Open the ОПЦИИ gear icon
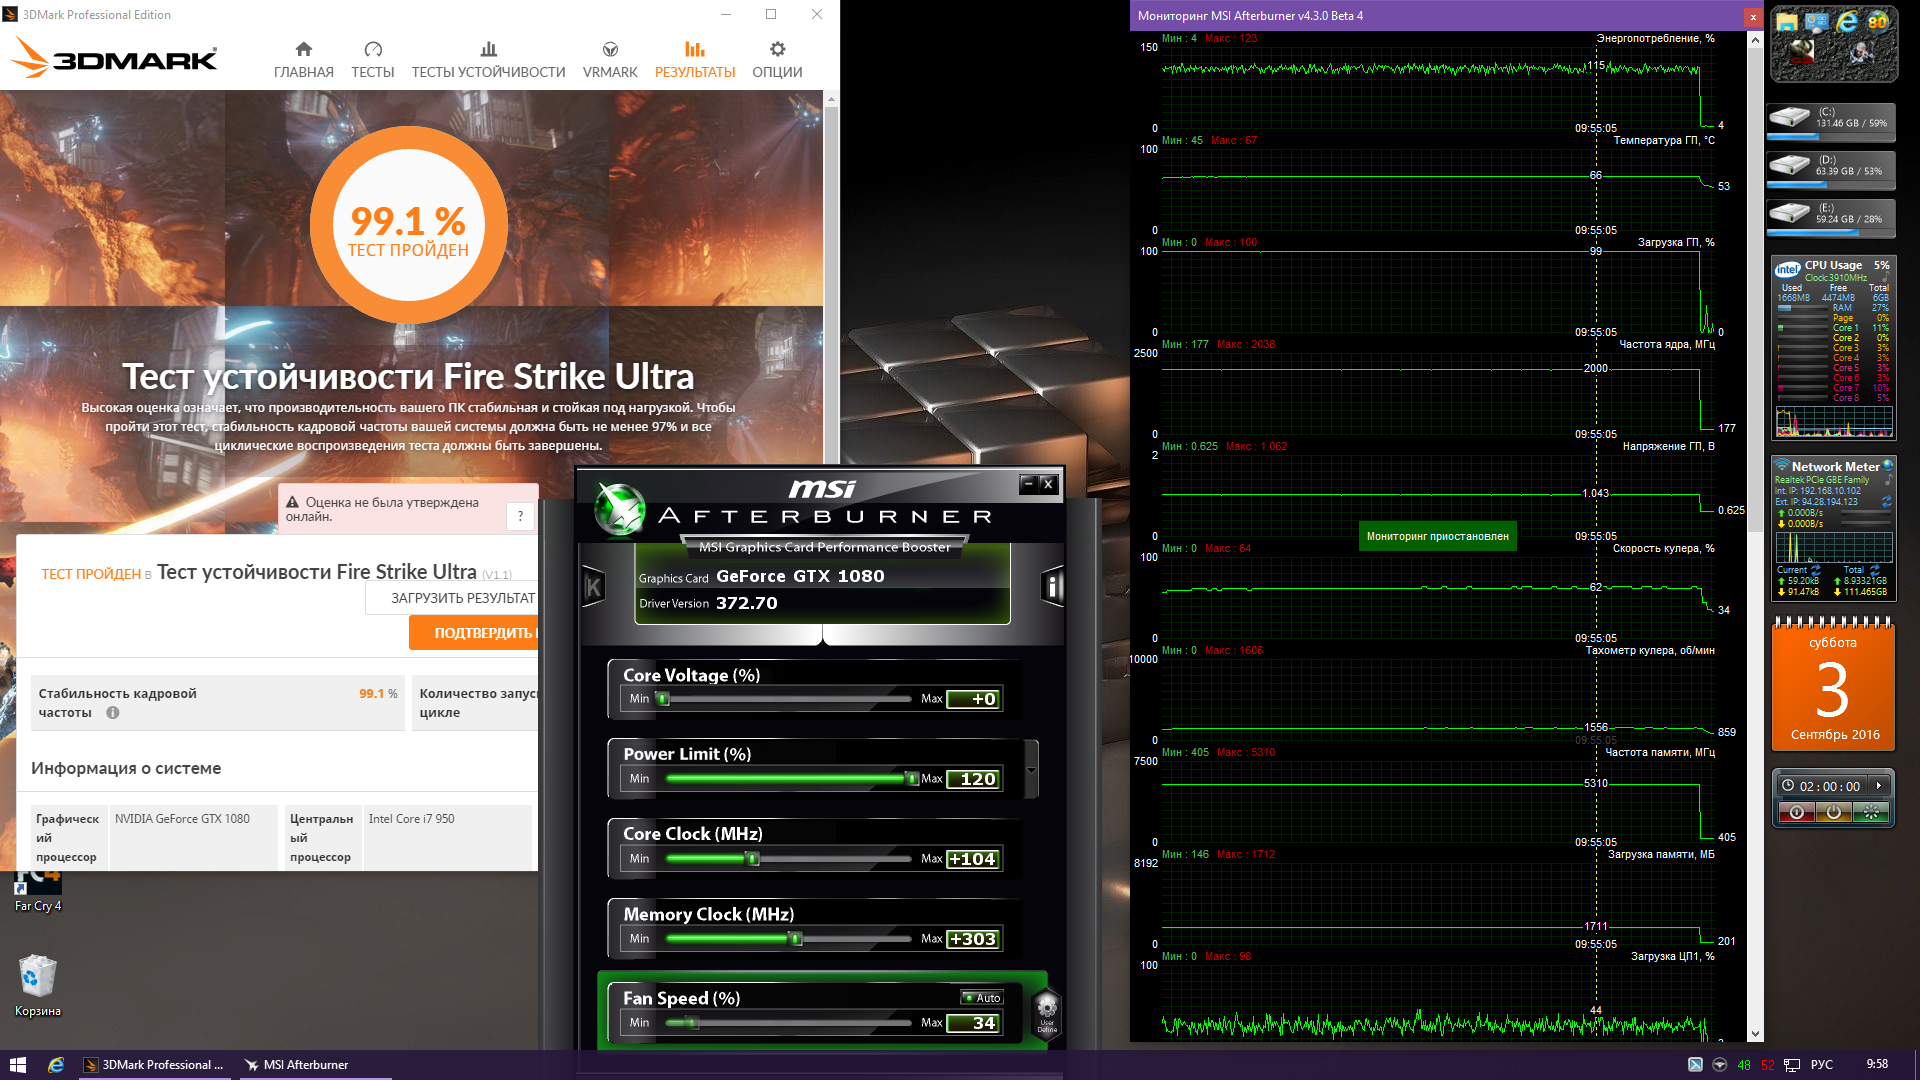The image size is (1920, 1080). coord(777,50)
